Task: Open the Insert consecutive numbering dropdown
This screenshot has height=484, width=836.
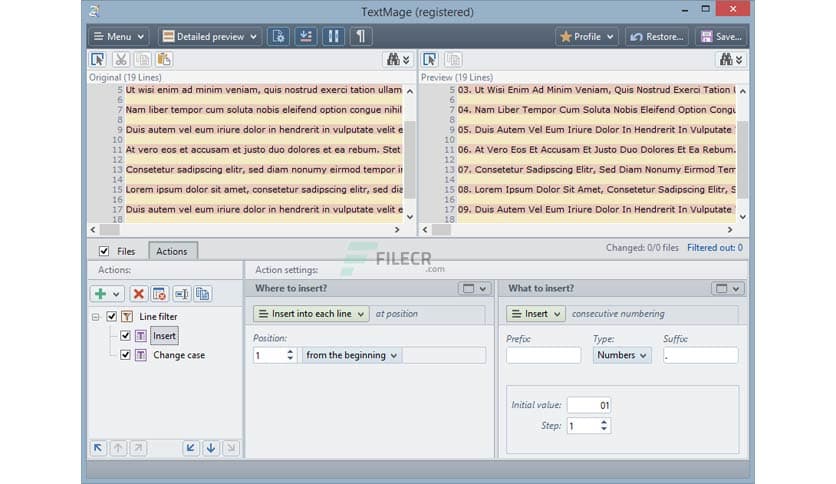Action: (x=535, y=314)
